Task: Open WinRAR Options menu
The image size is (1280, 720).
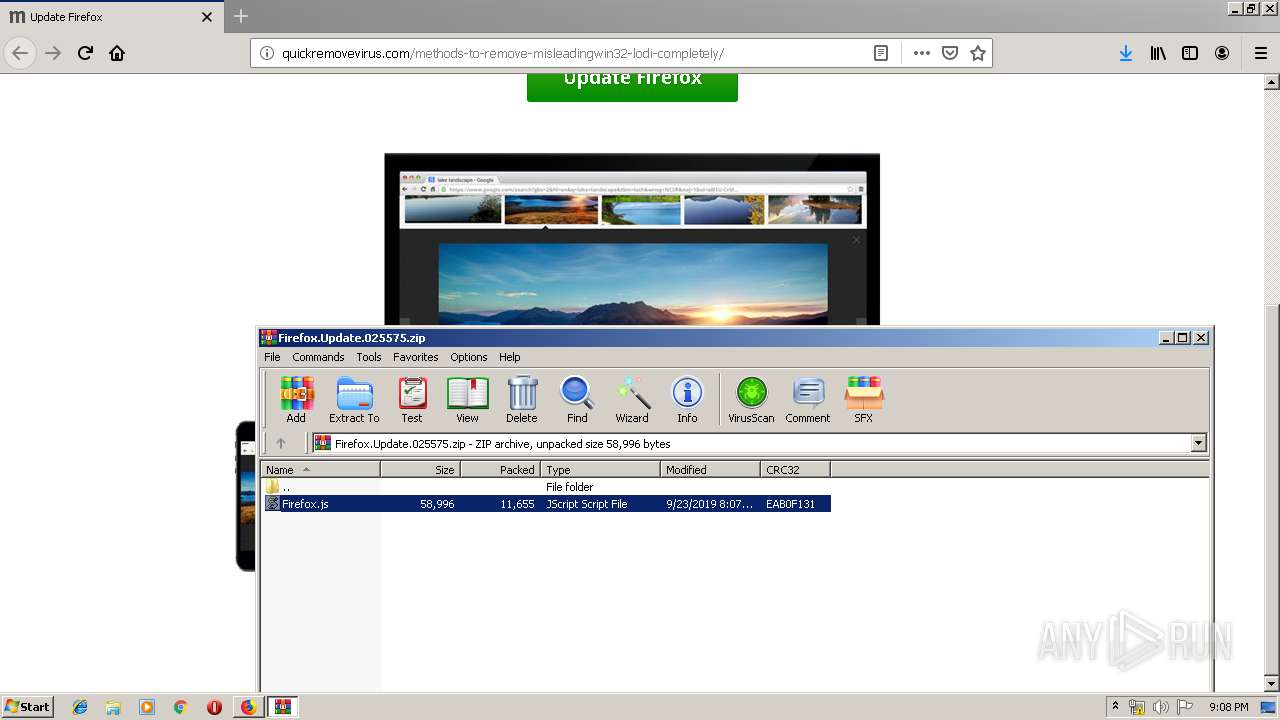Action: 469,357
